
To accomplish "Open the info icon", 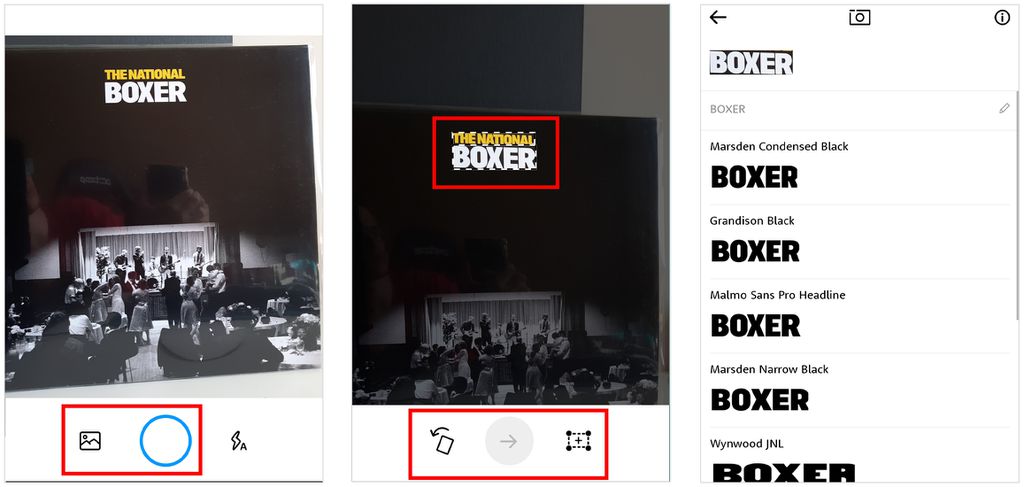I will click(x=1002, y=18).
